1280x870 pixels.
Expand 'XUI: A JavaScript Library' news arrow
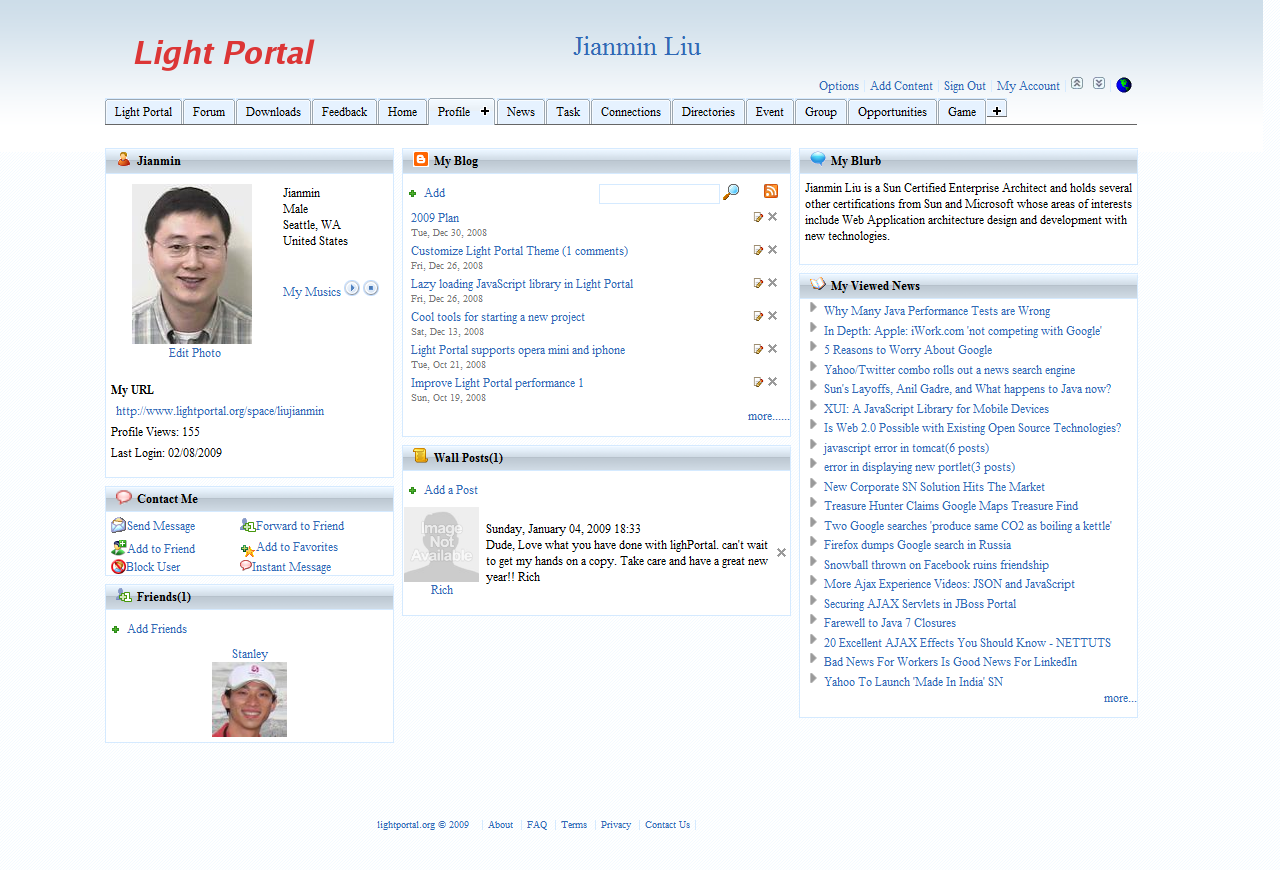pos(814,407)
